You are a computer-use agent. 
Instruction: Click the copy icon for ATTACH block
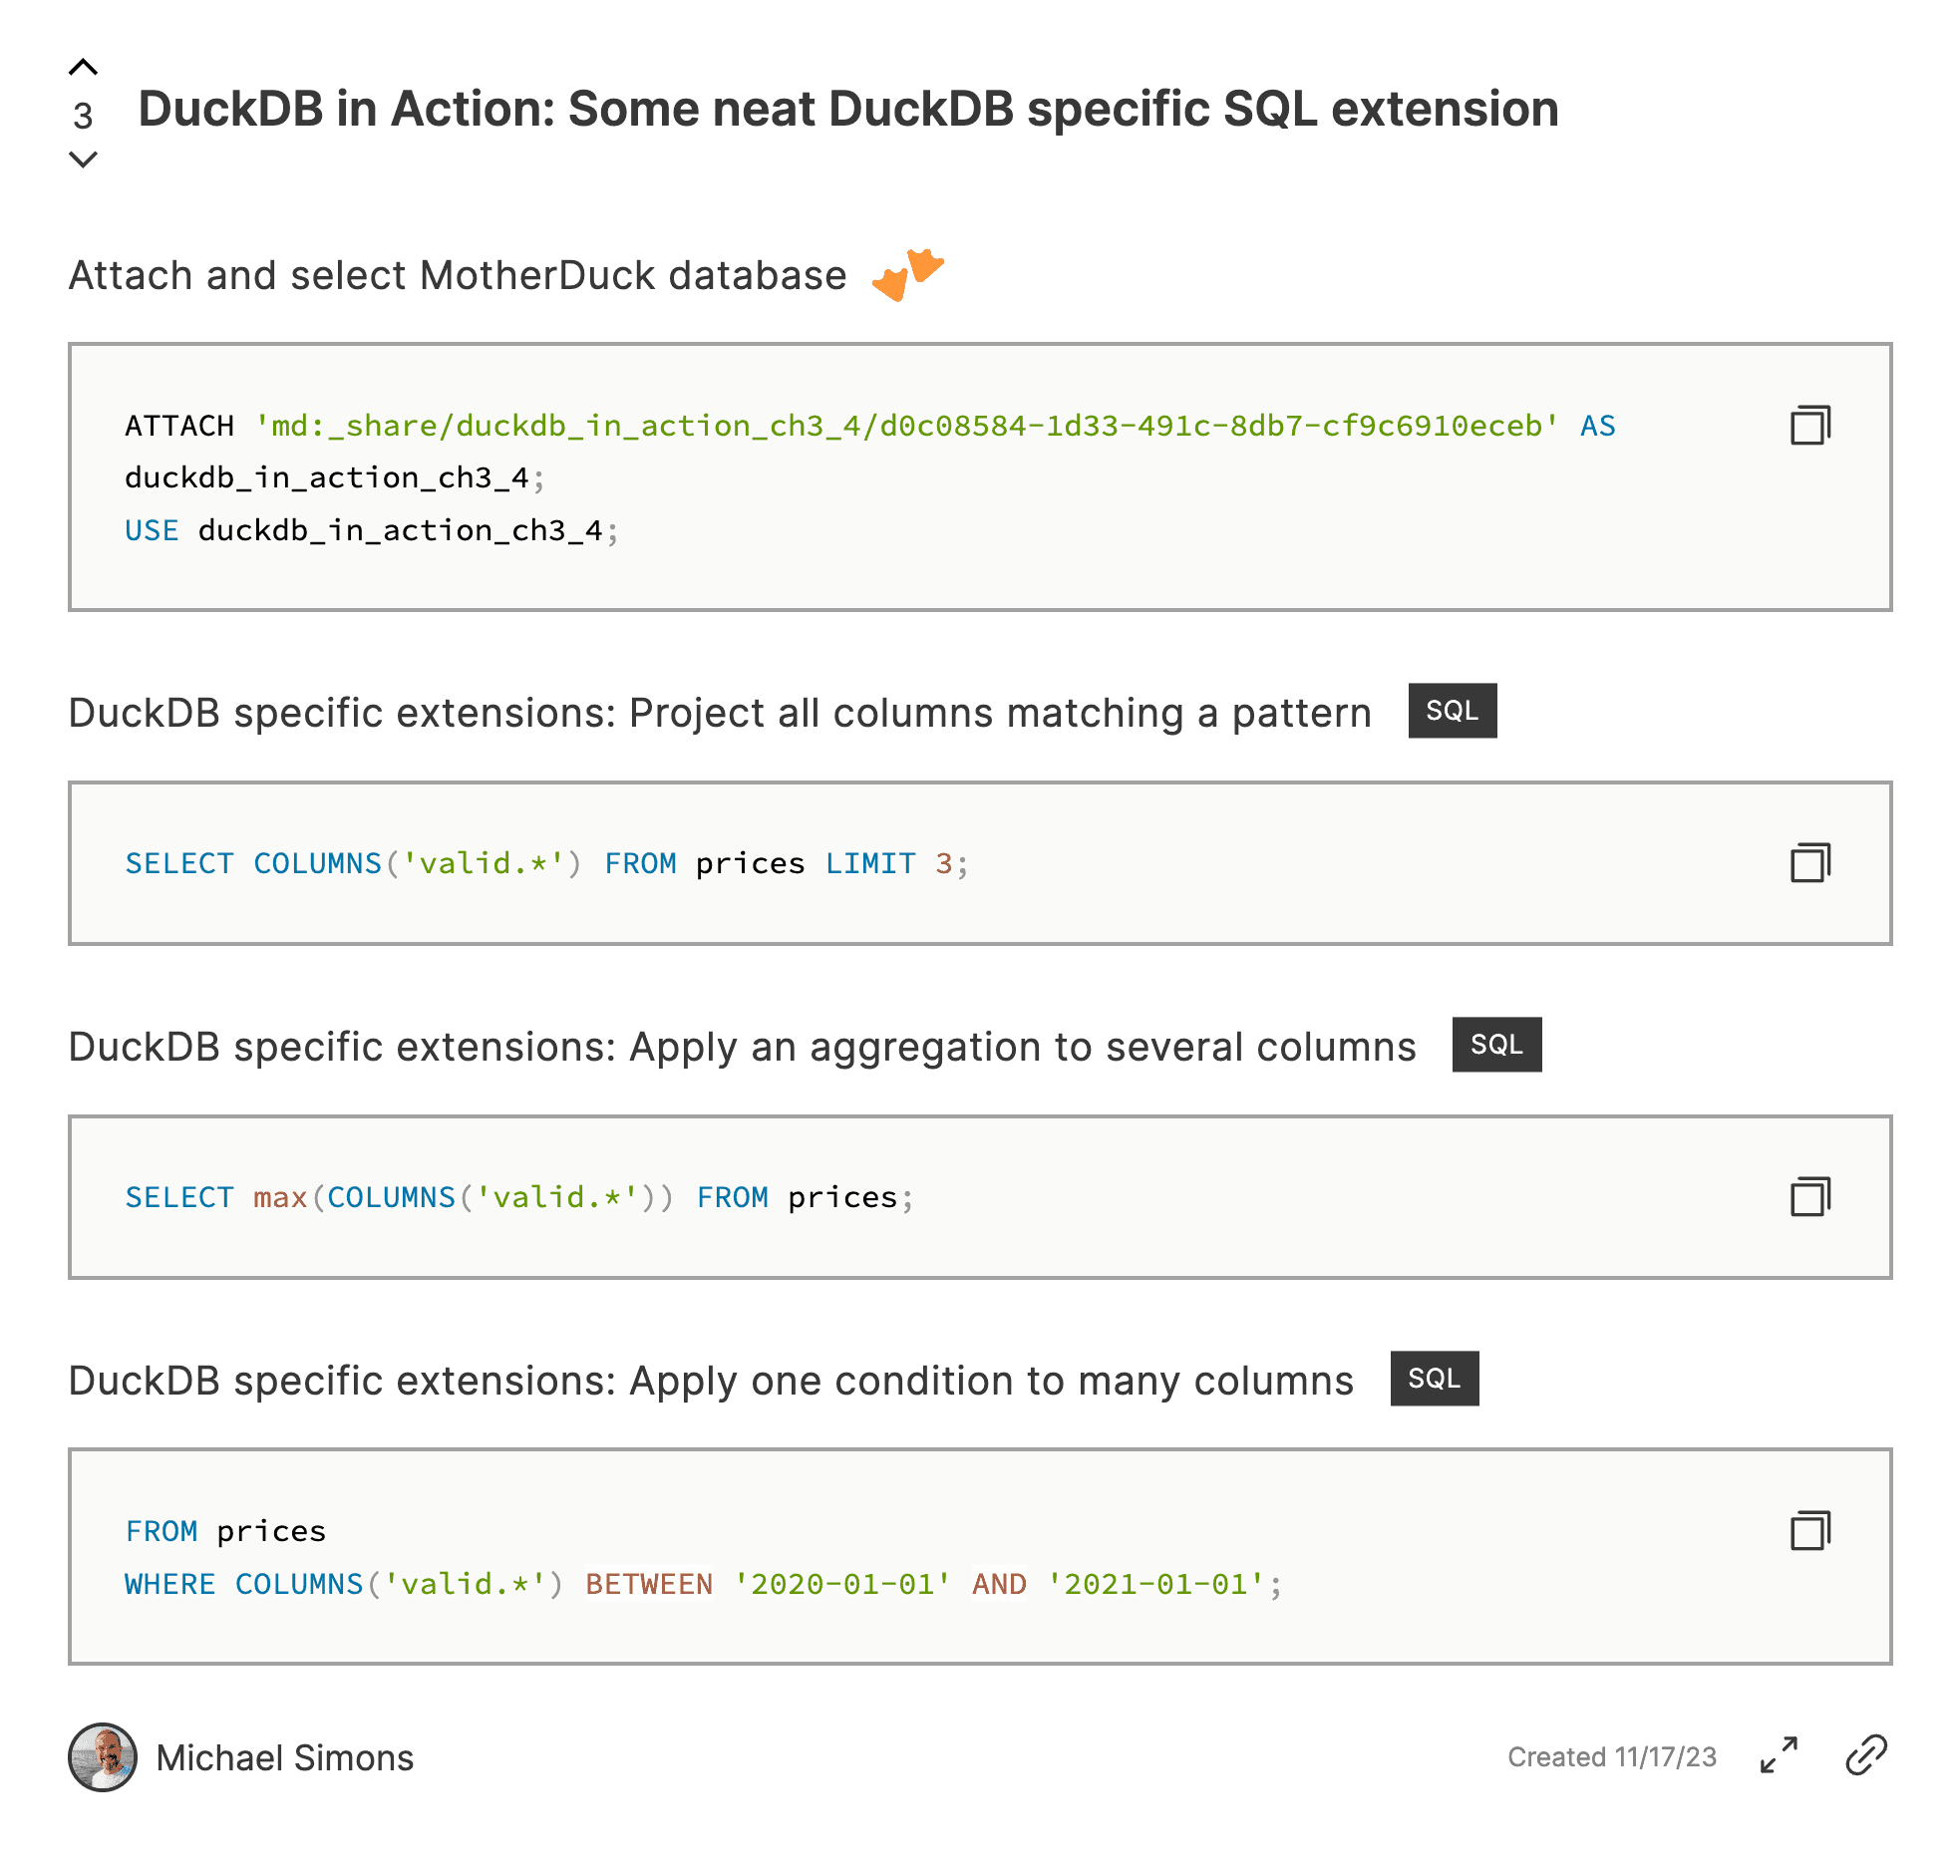[x=1809, y=426]
